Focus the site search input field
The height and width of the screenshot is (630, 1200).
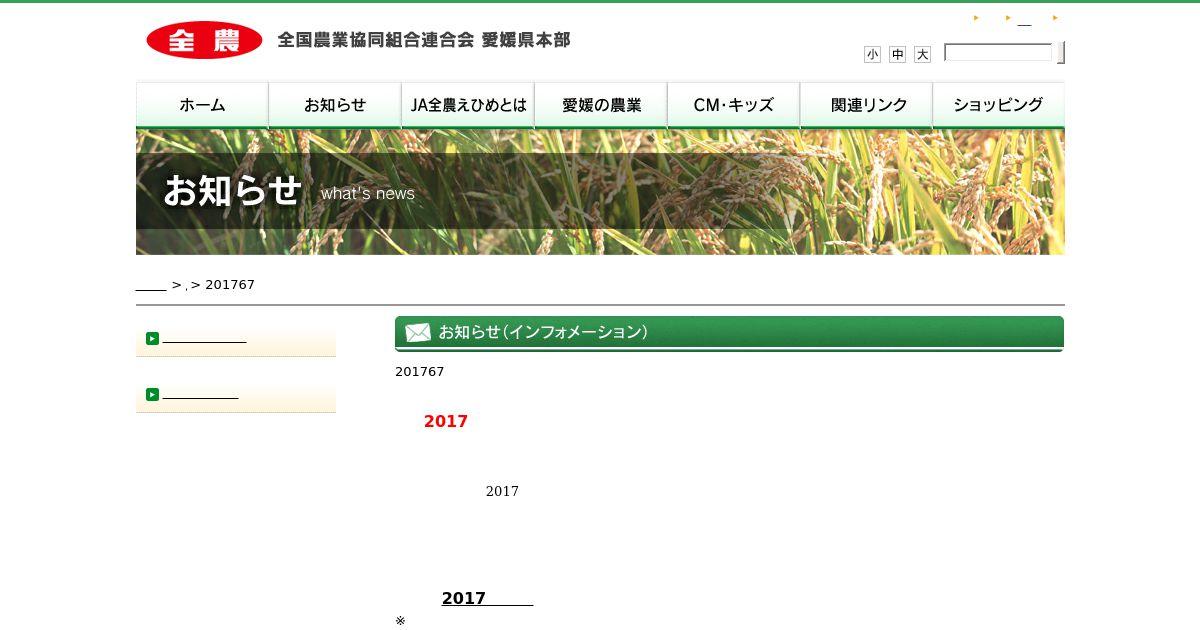pos(998,52)
